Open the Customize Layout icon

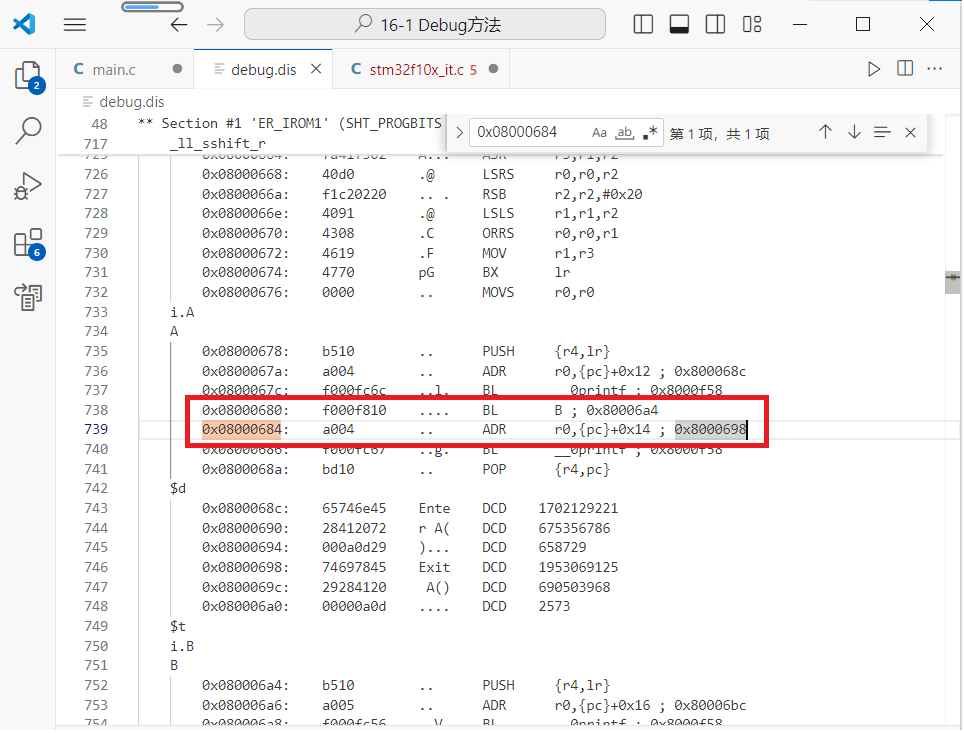click(x=751, y=24)
